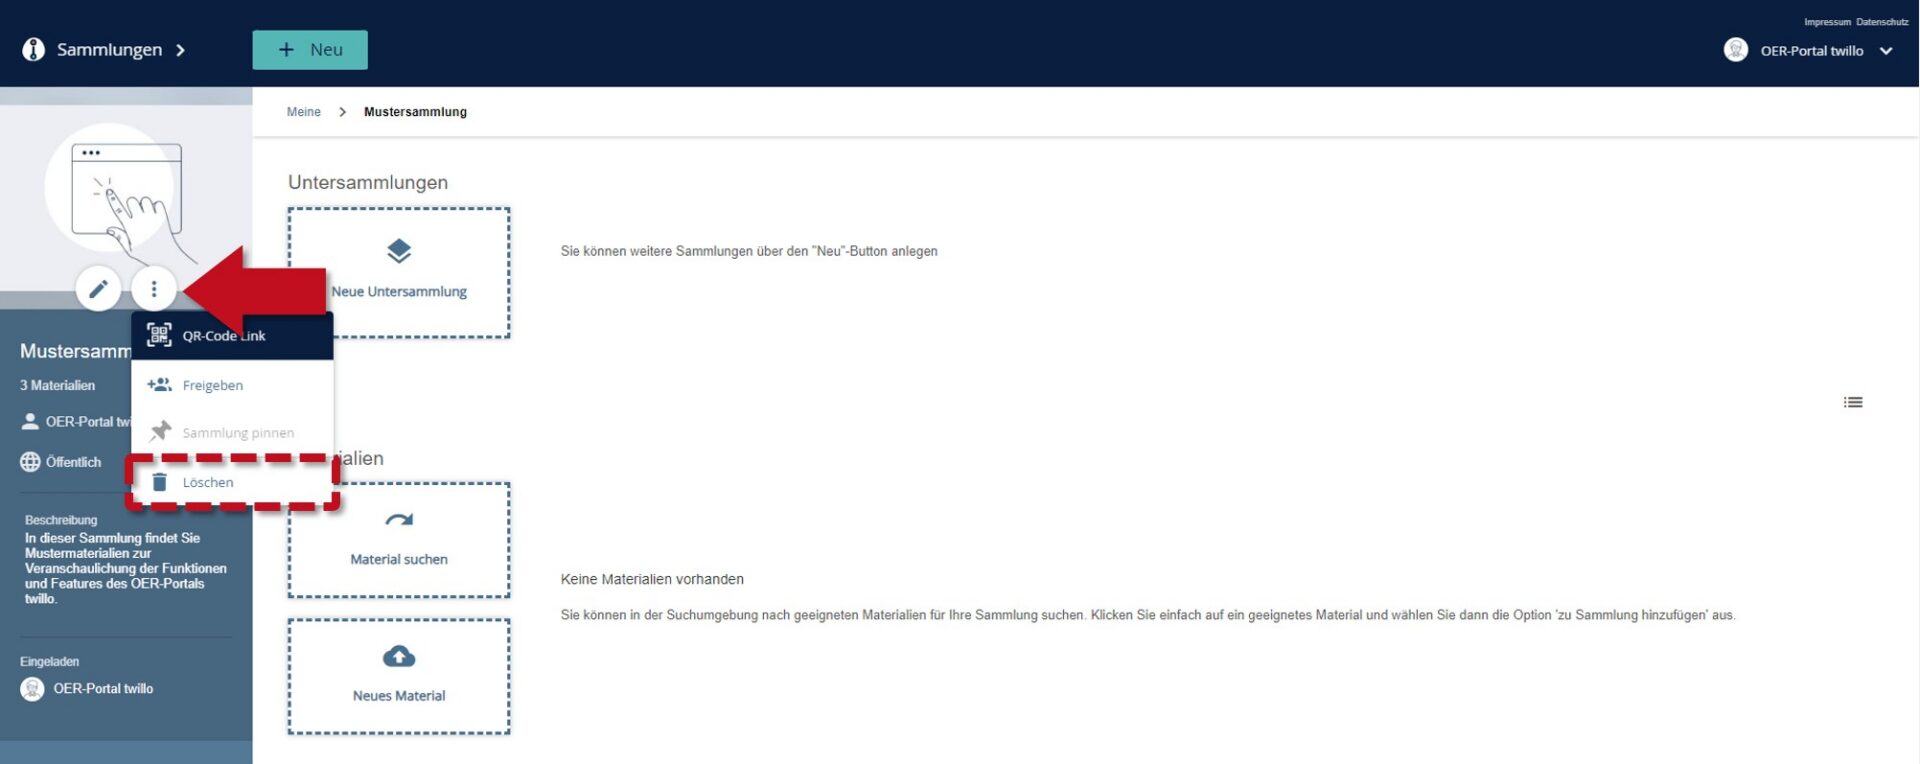Click the trash icon next to Löschen
Viewport: 1920px width, 764px height.
(159, 482)
